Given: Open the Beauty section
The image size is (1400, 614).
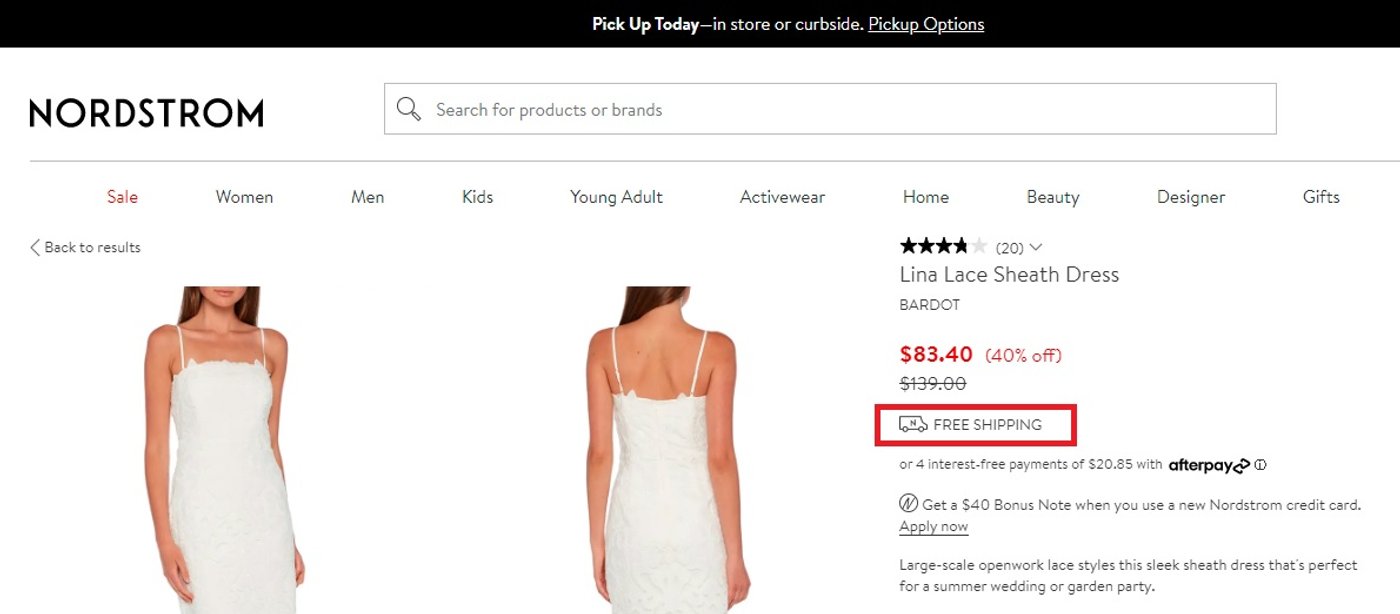Looking at the screenshot, I should (1052, 197).
